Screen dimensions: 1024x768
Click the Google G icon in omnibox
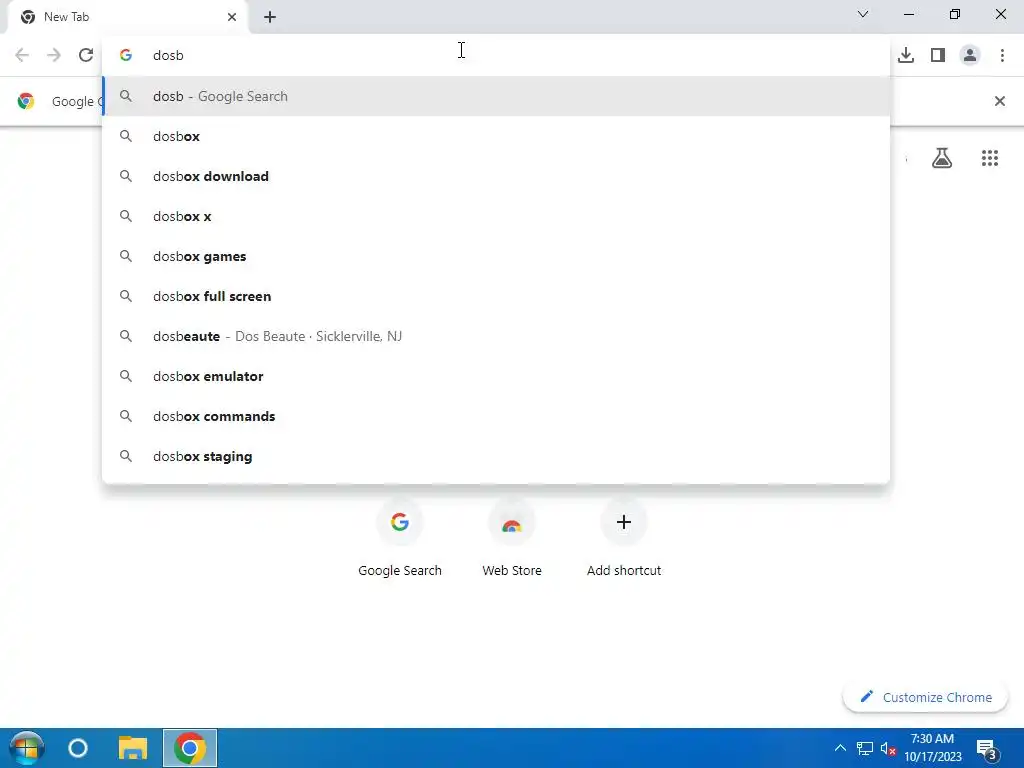pyautogui.click(x=126, y=55)
